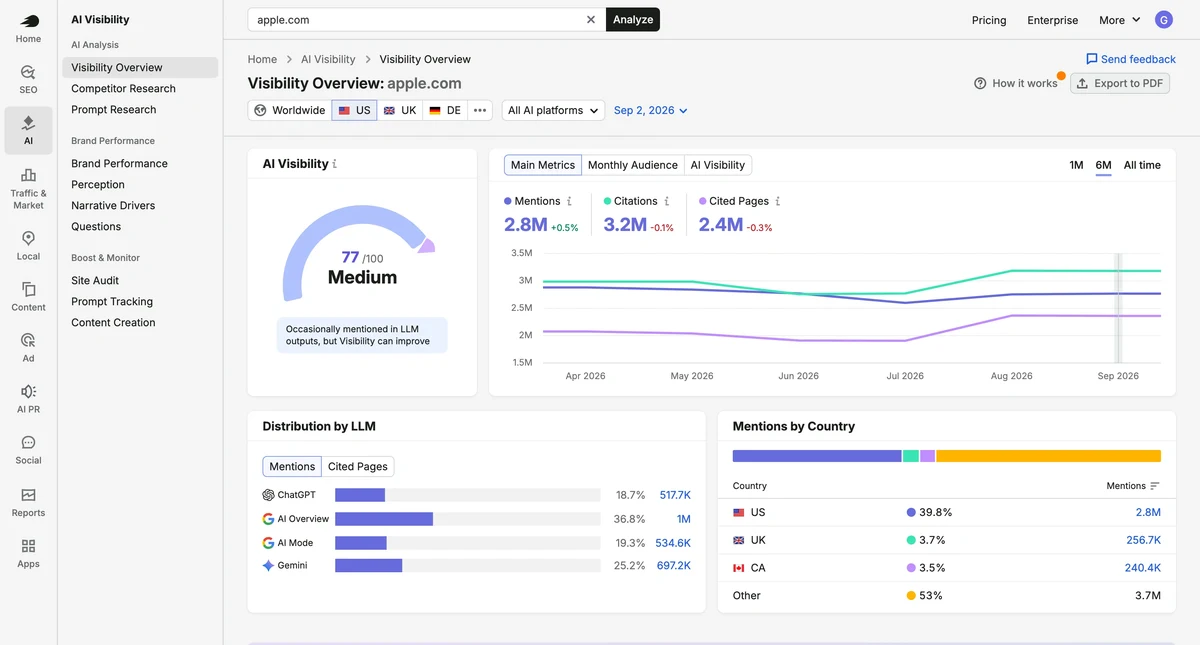This screenshot has height=645, width=1200.
Task: Click the AI Visibility breadcrumb link
Action: [x=328, y=59]
